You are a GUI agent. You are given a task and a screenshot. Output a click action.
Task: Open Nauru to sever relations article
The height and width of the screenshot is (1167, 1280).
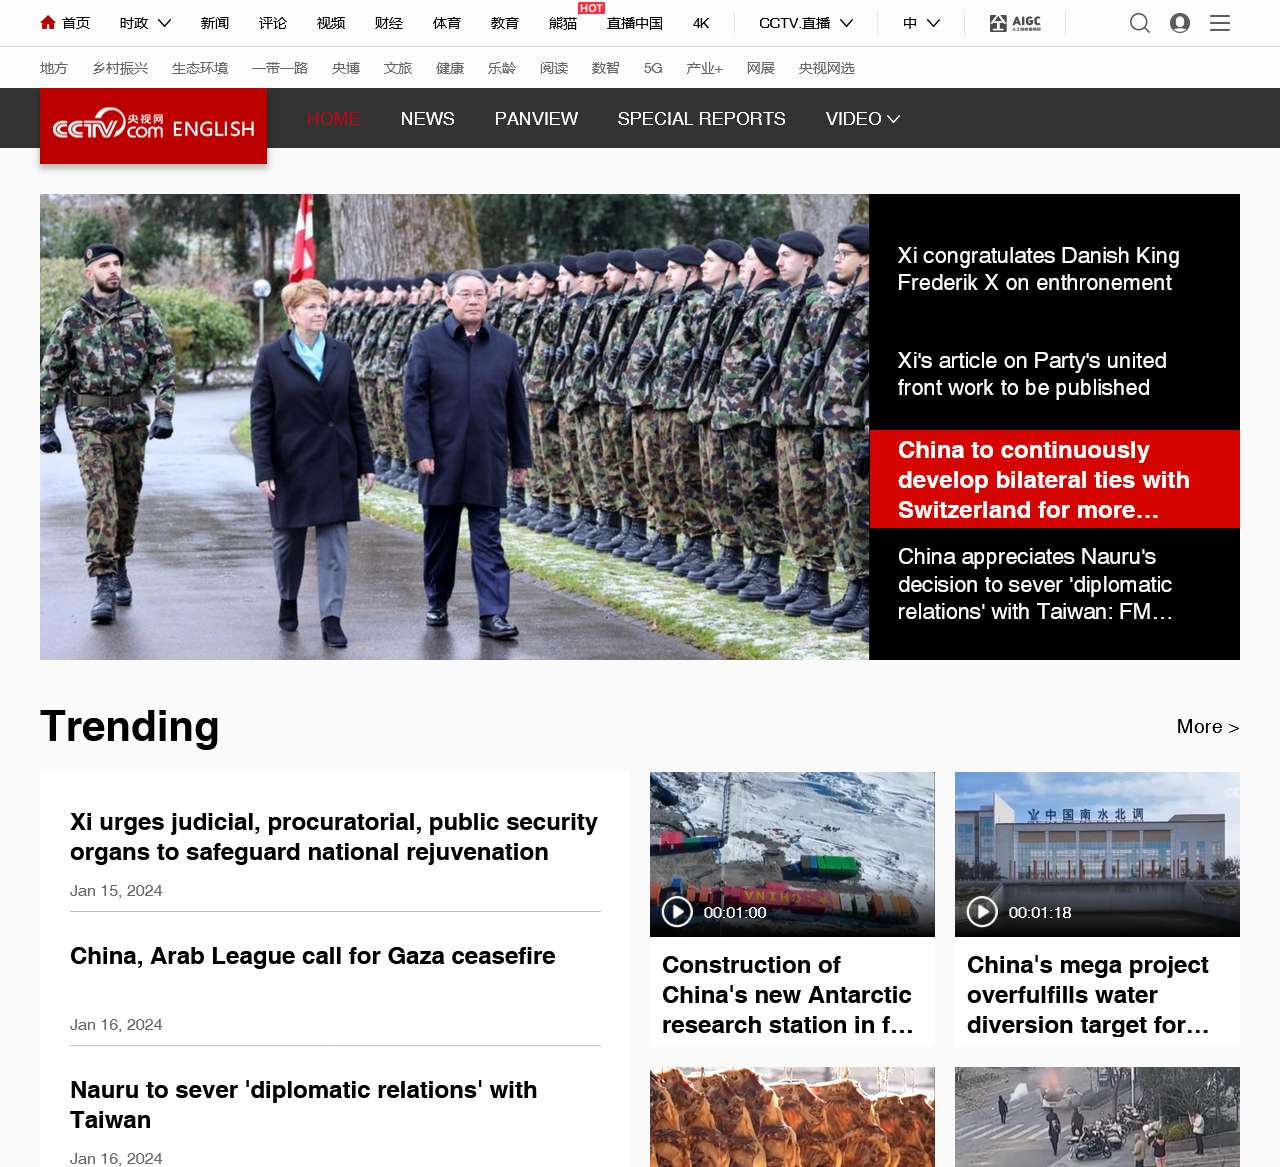pyautogui.click(x=304, y=1105)
